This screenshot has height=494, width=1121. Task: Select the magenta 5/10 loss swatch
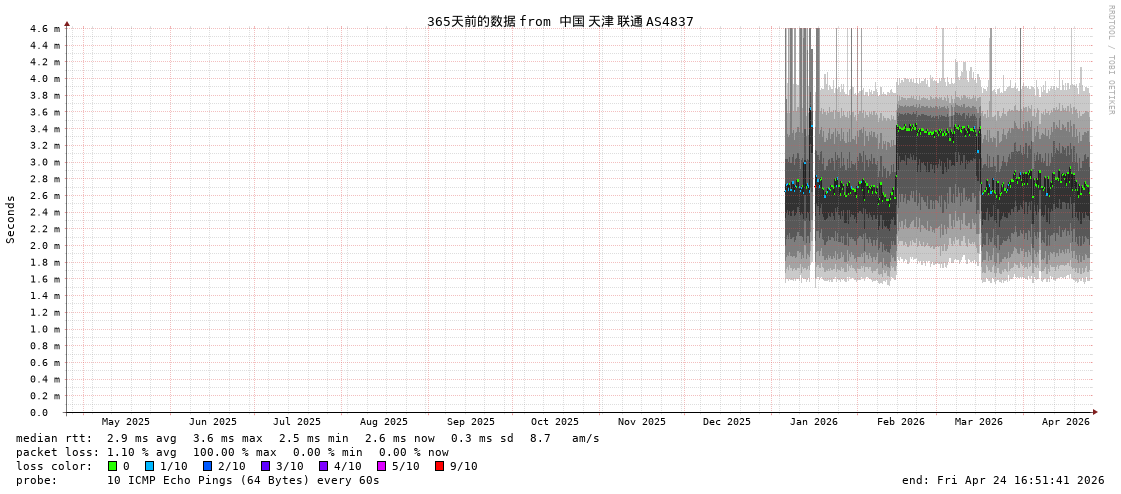click(381, 466)
